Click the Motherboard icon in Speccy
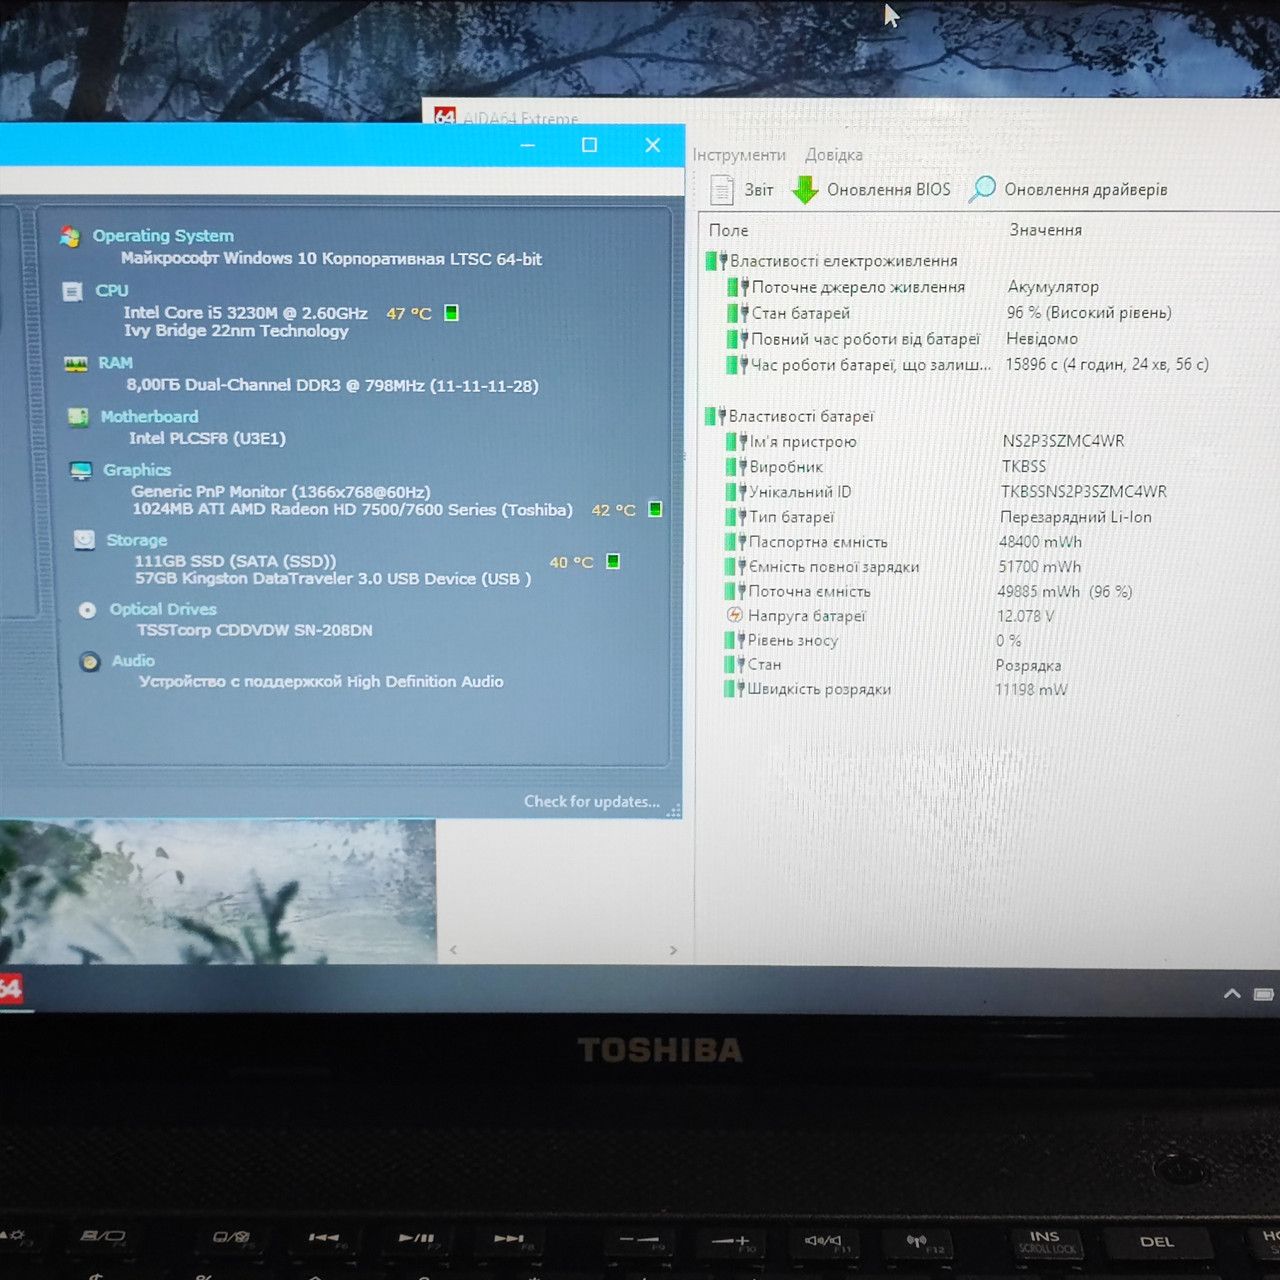 pyautogui.click(x=78, y=417)
